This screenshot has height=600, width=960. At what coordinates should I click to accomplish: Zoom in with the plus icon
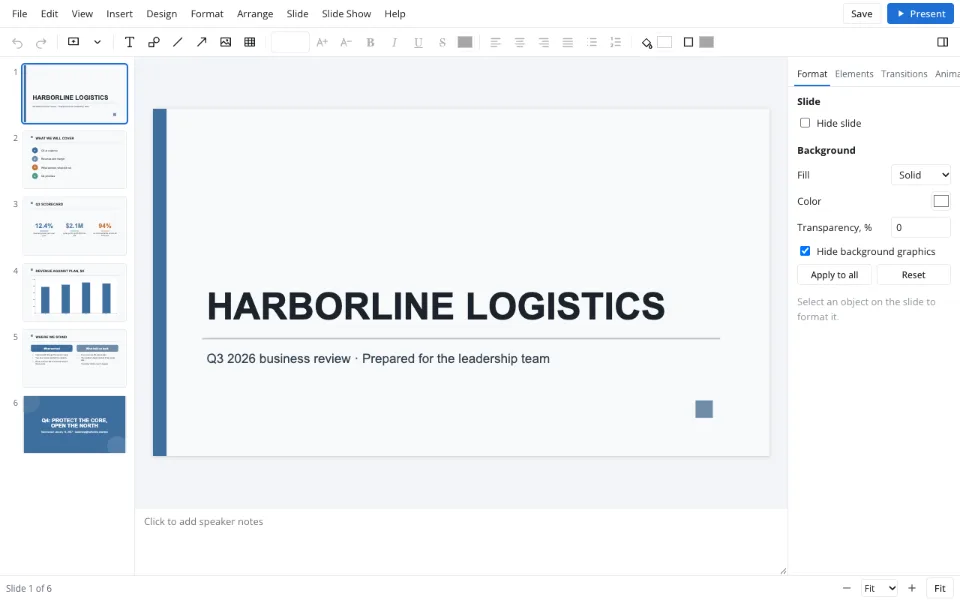tap(912, 588)
